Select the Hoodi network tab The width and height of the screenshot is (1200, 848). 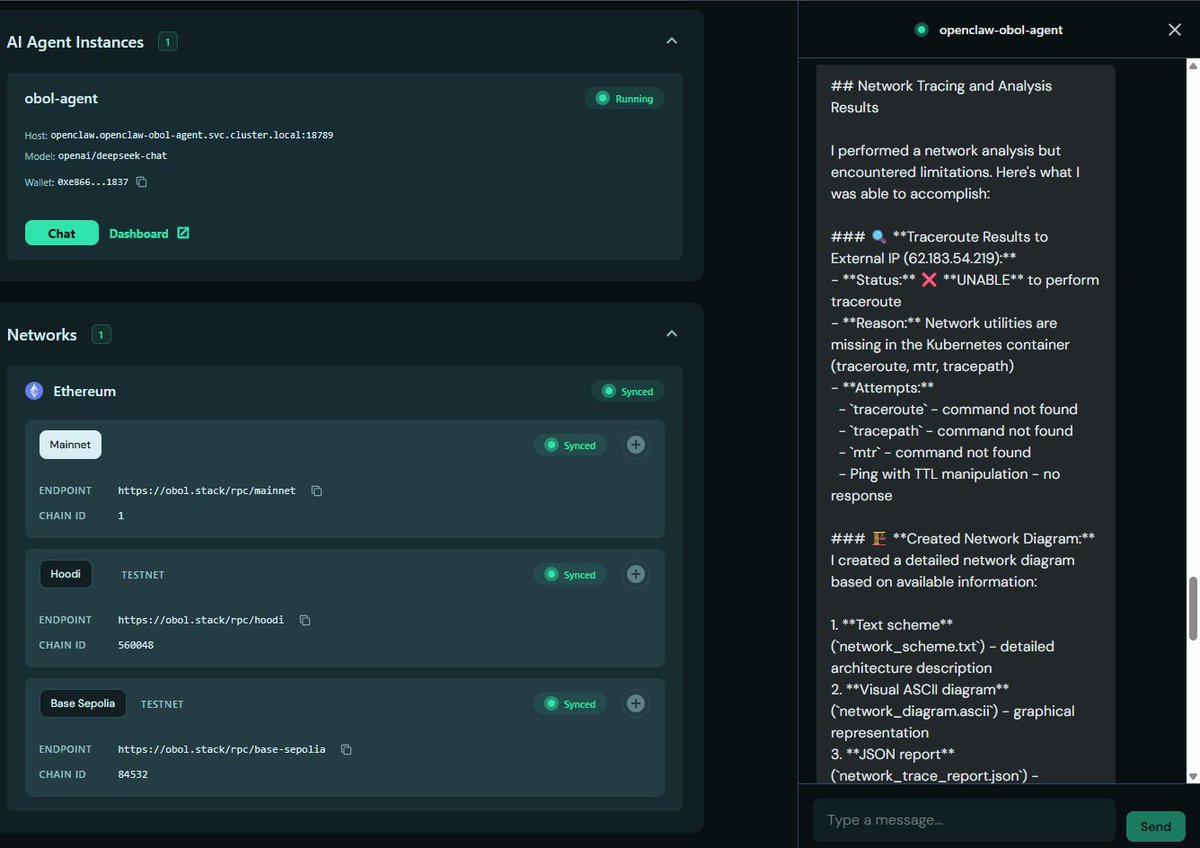click(65, 574)
